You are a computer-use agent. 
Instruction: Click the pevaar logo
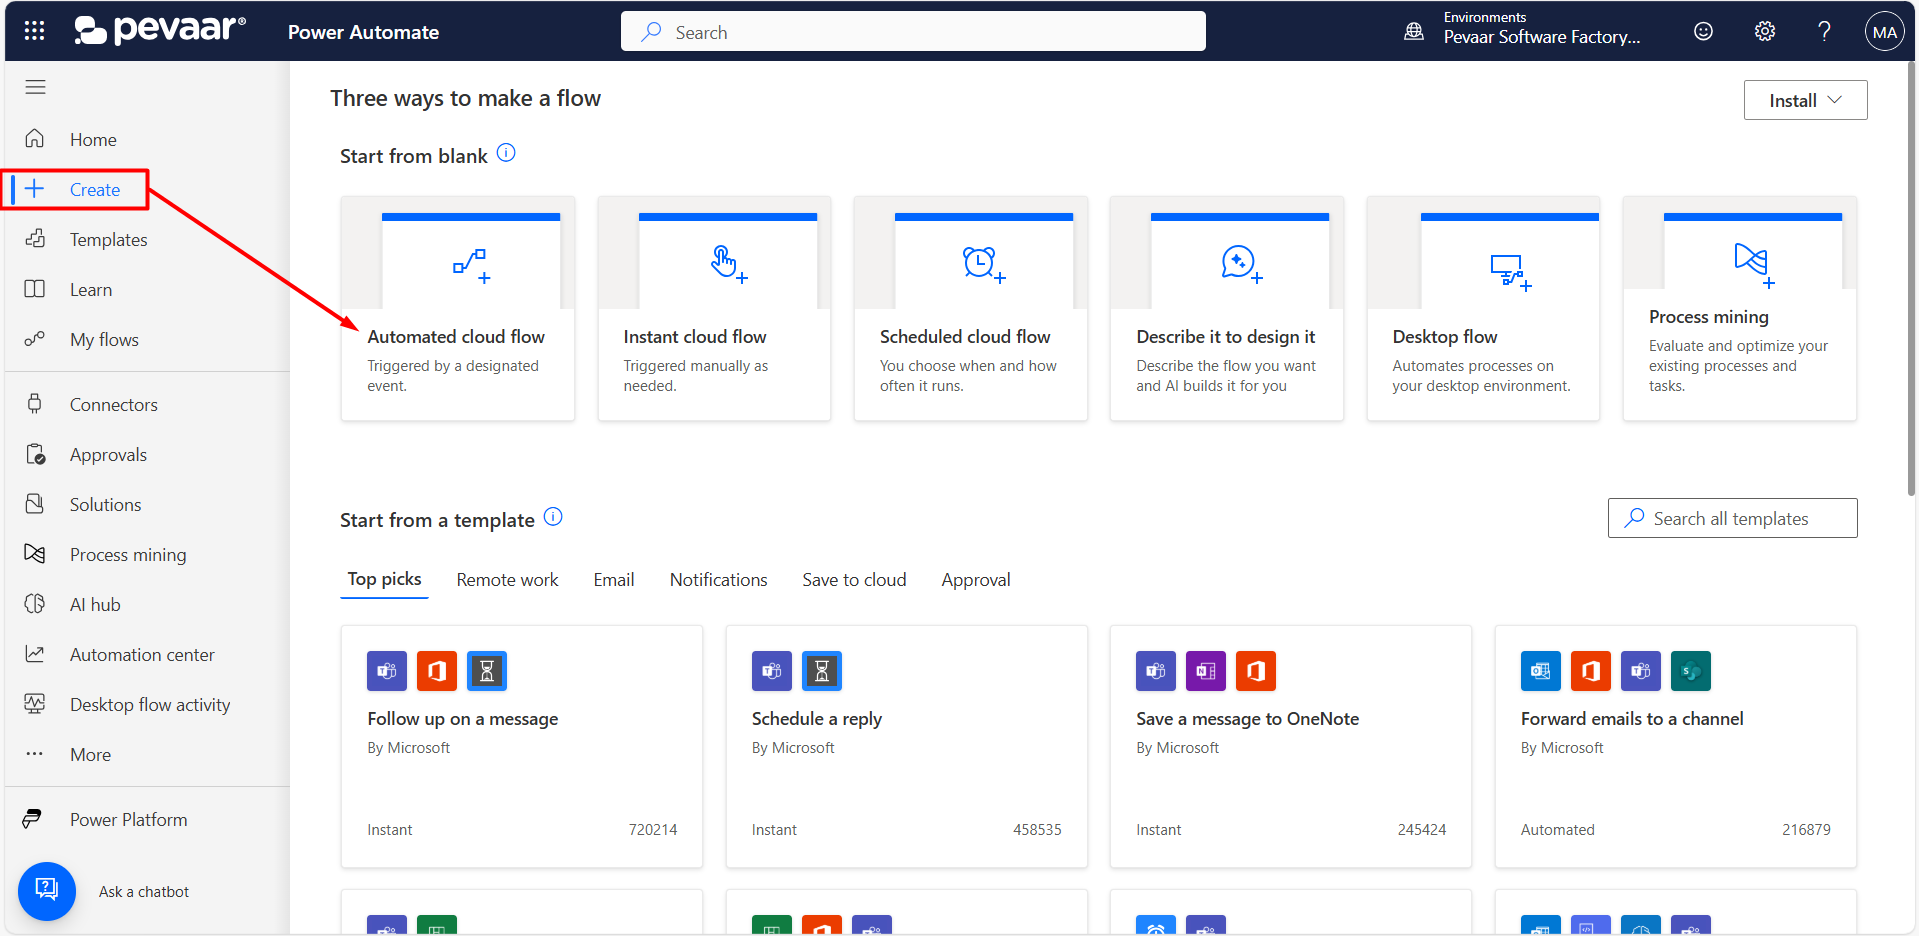tap(160, 30)
